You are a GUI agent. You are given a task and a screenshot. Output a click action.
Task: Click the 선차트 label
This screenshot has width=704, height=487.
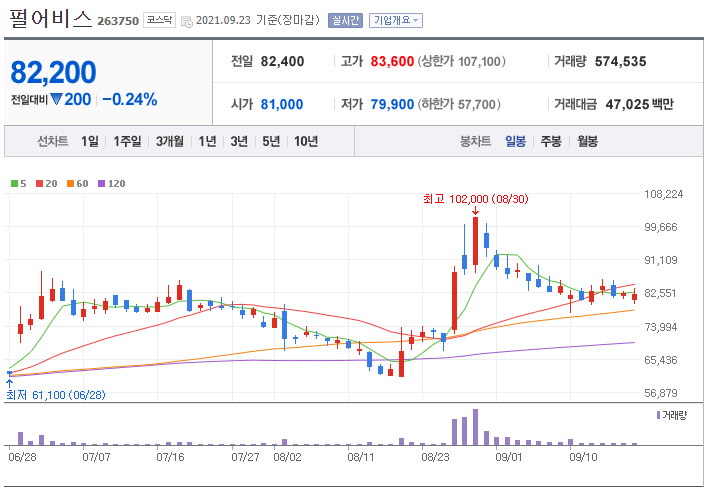click(x=53, y=142)
